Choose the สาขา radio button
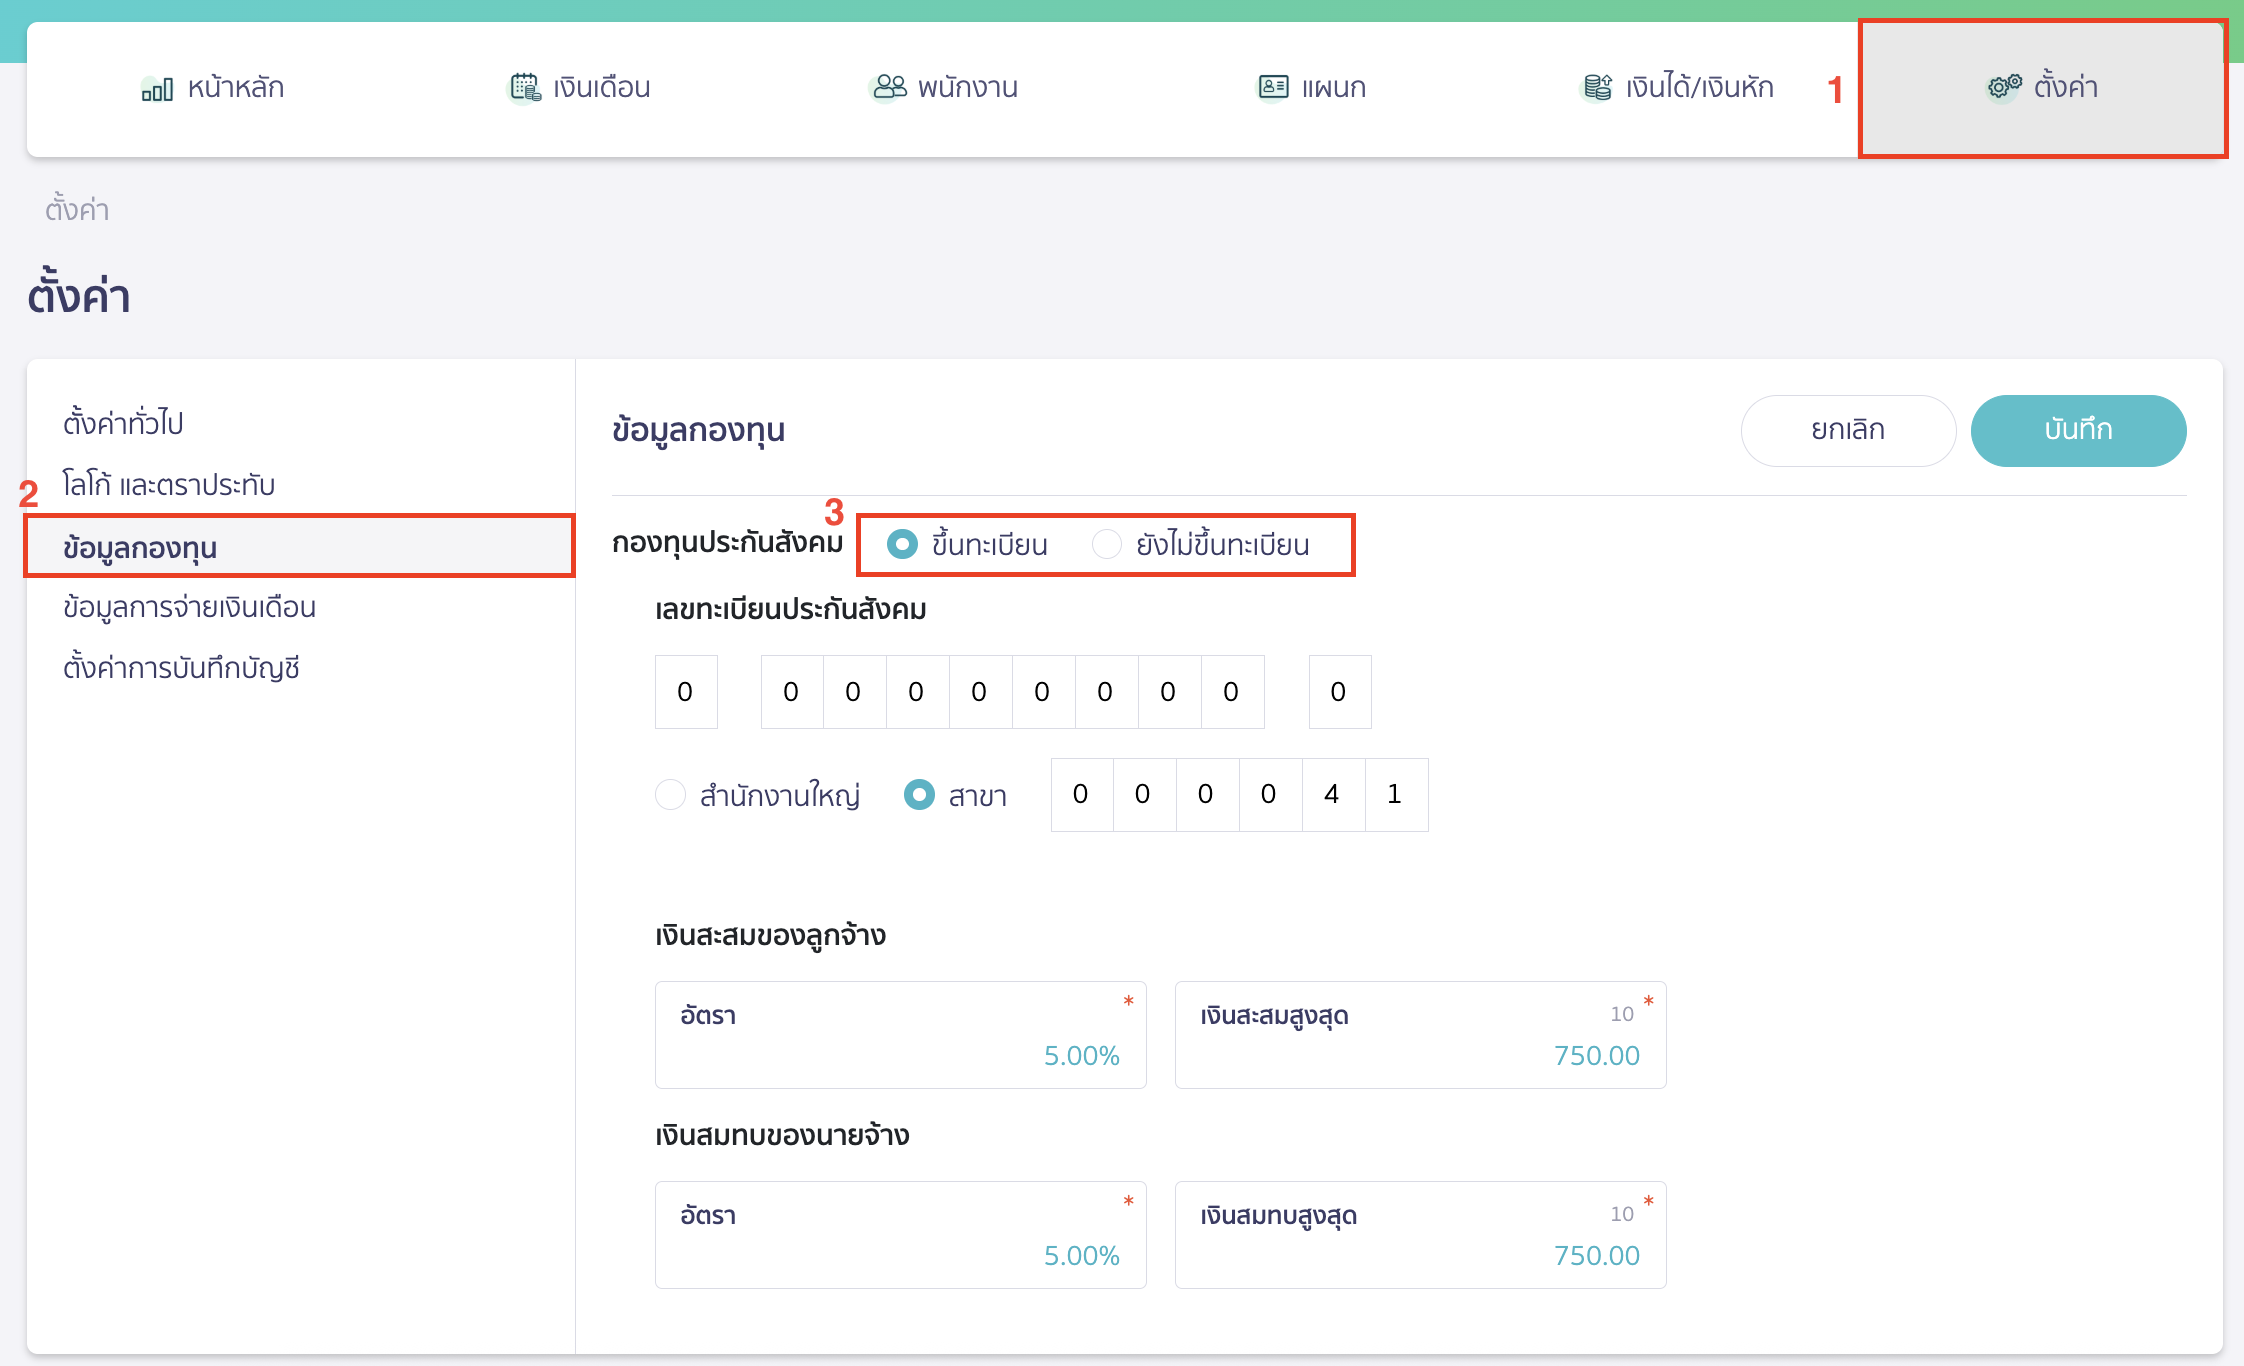Image resolution: width=2244 pixels, height=1366 pixels. 919,795
